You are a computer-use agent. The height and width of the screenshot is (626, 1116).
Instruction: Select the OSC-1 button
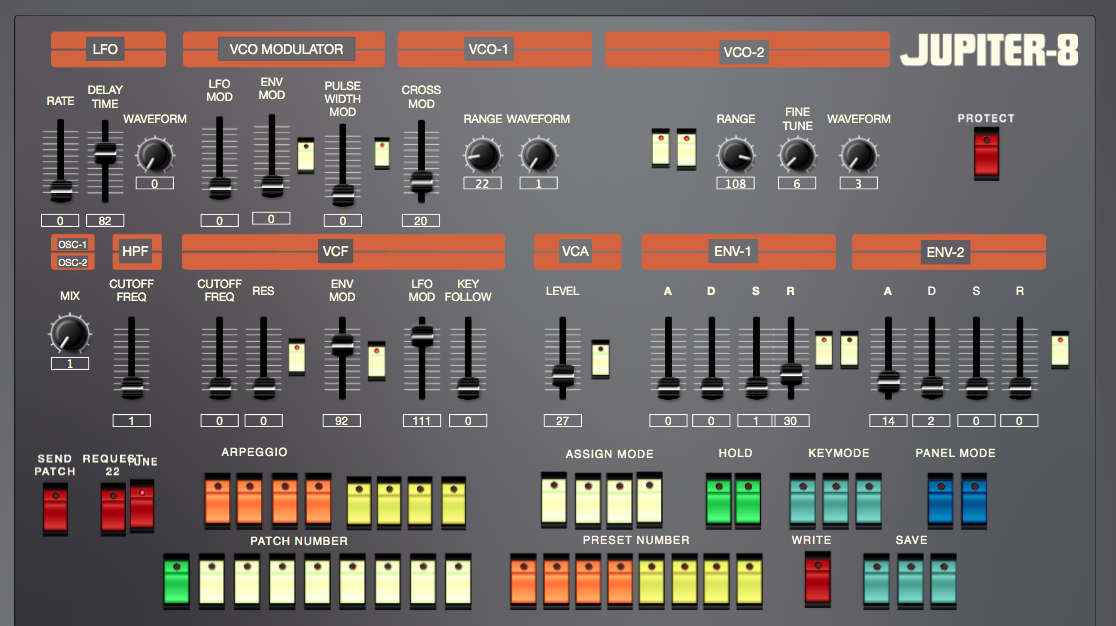73,244
